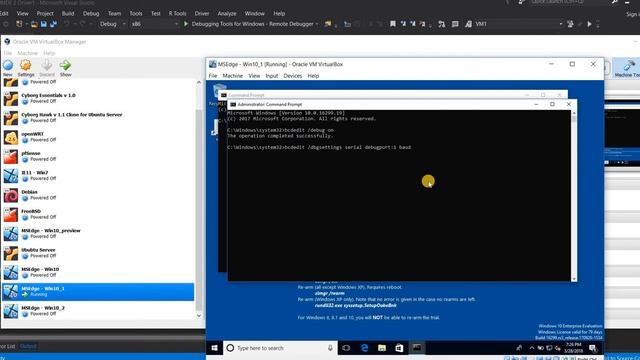
Task: Open the Test menu in Visual Studio
Action: pos(156,13)
